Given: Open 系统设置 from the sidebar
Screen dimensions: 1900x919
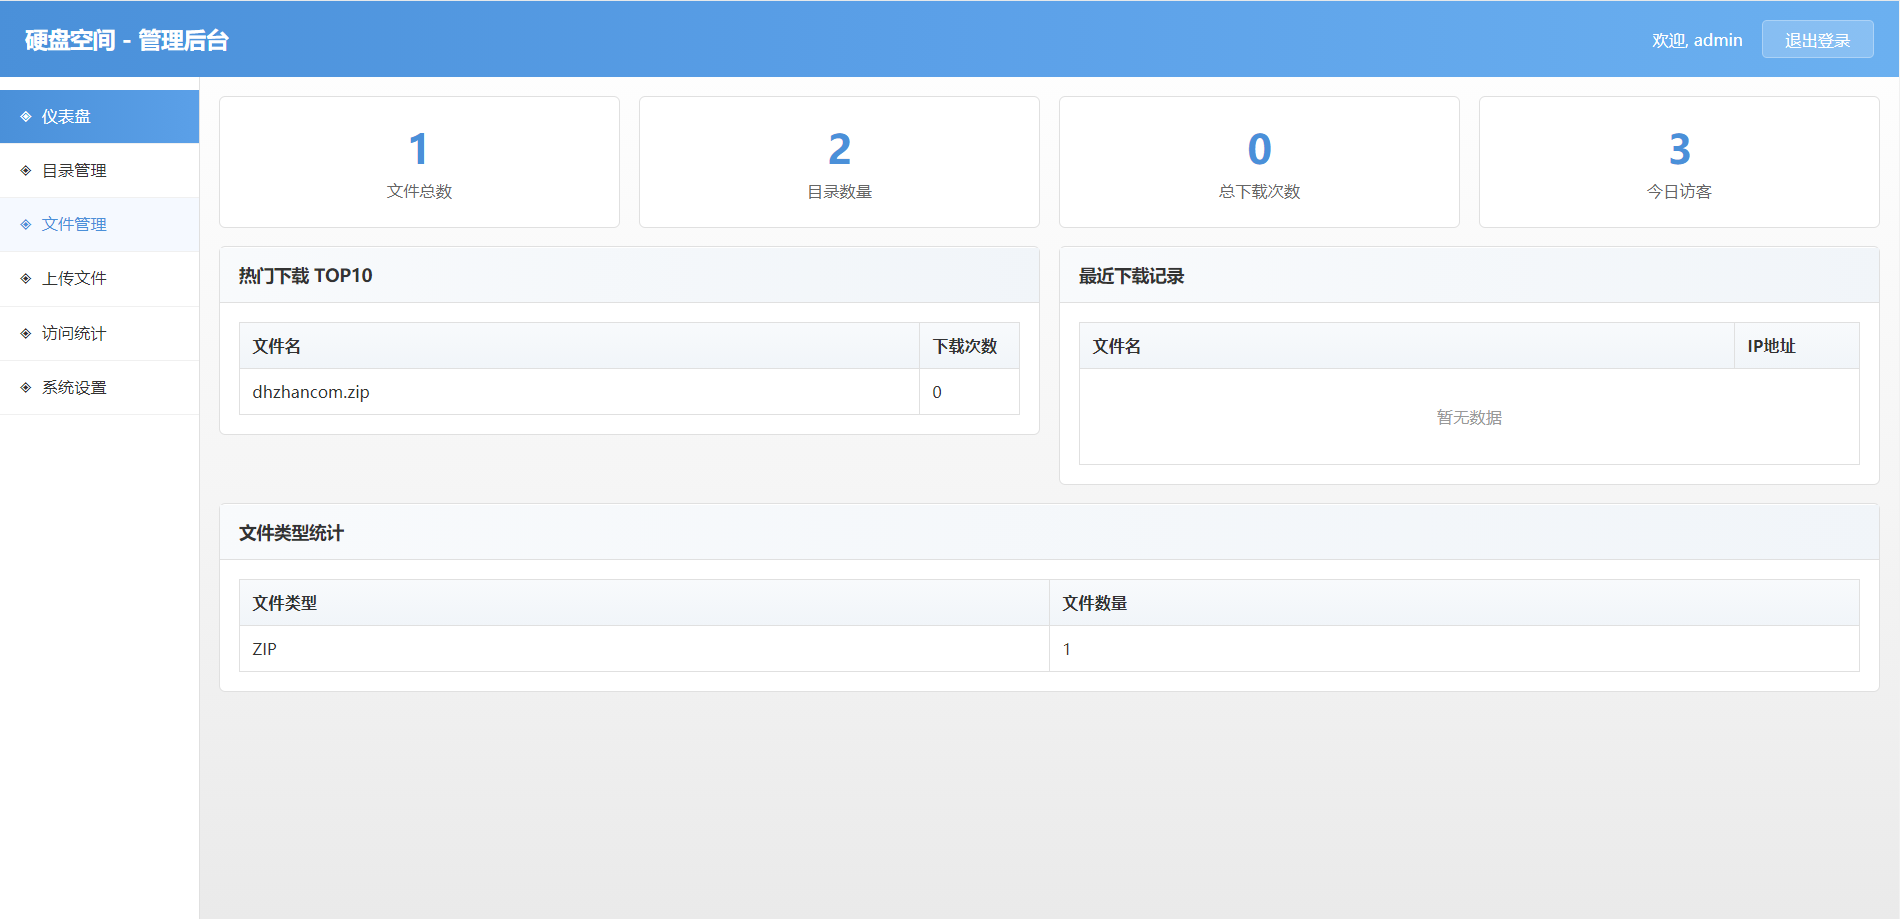Looking at the screenshot, I should point(74,388).
